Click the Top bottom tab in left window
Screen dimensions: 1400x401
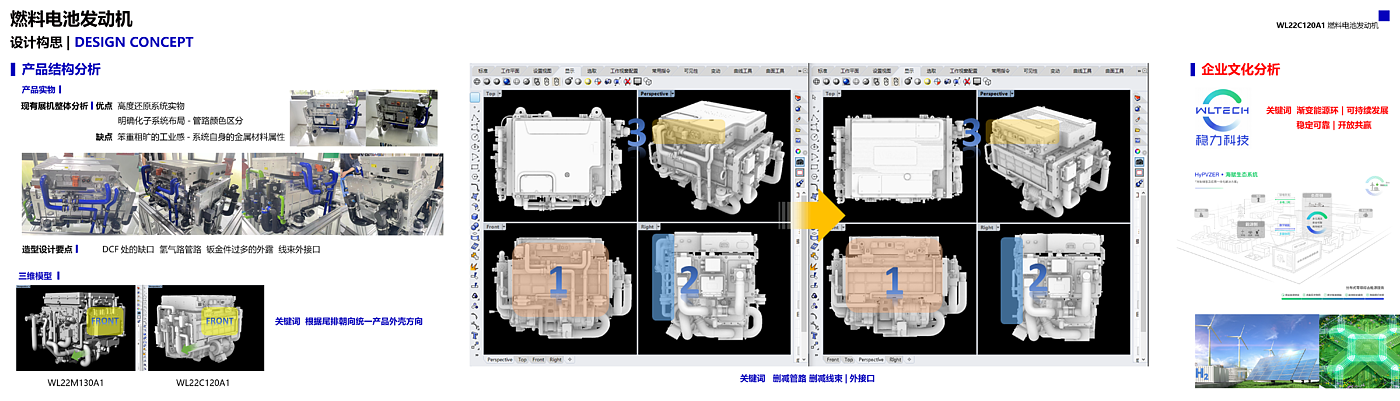point(522,359)
